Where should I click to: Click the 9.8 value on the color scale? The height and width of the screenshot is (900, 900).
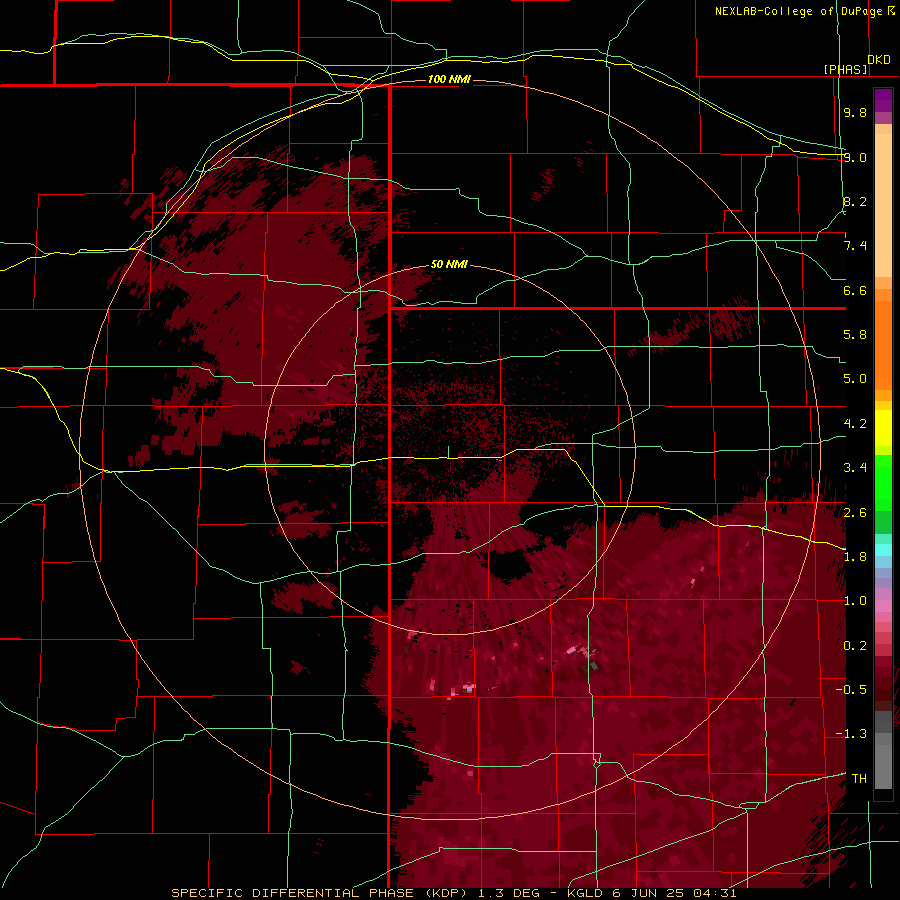tap(855, 112)
